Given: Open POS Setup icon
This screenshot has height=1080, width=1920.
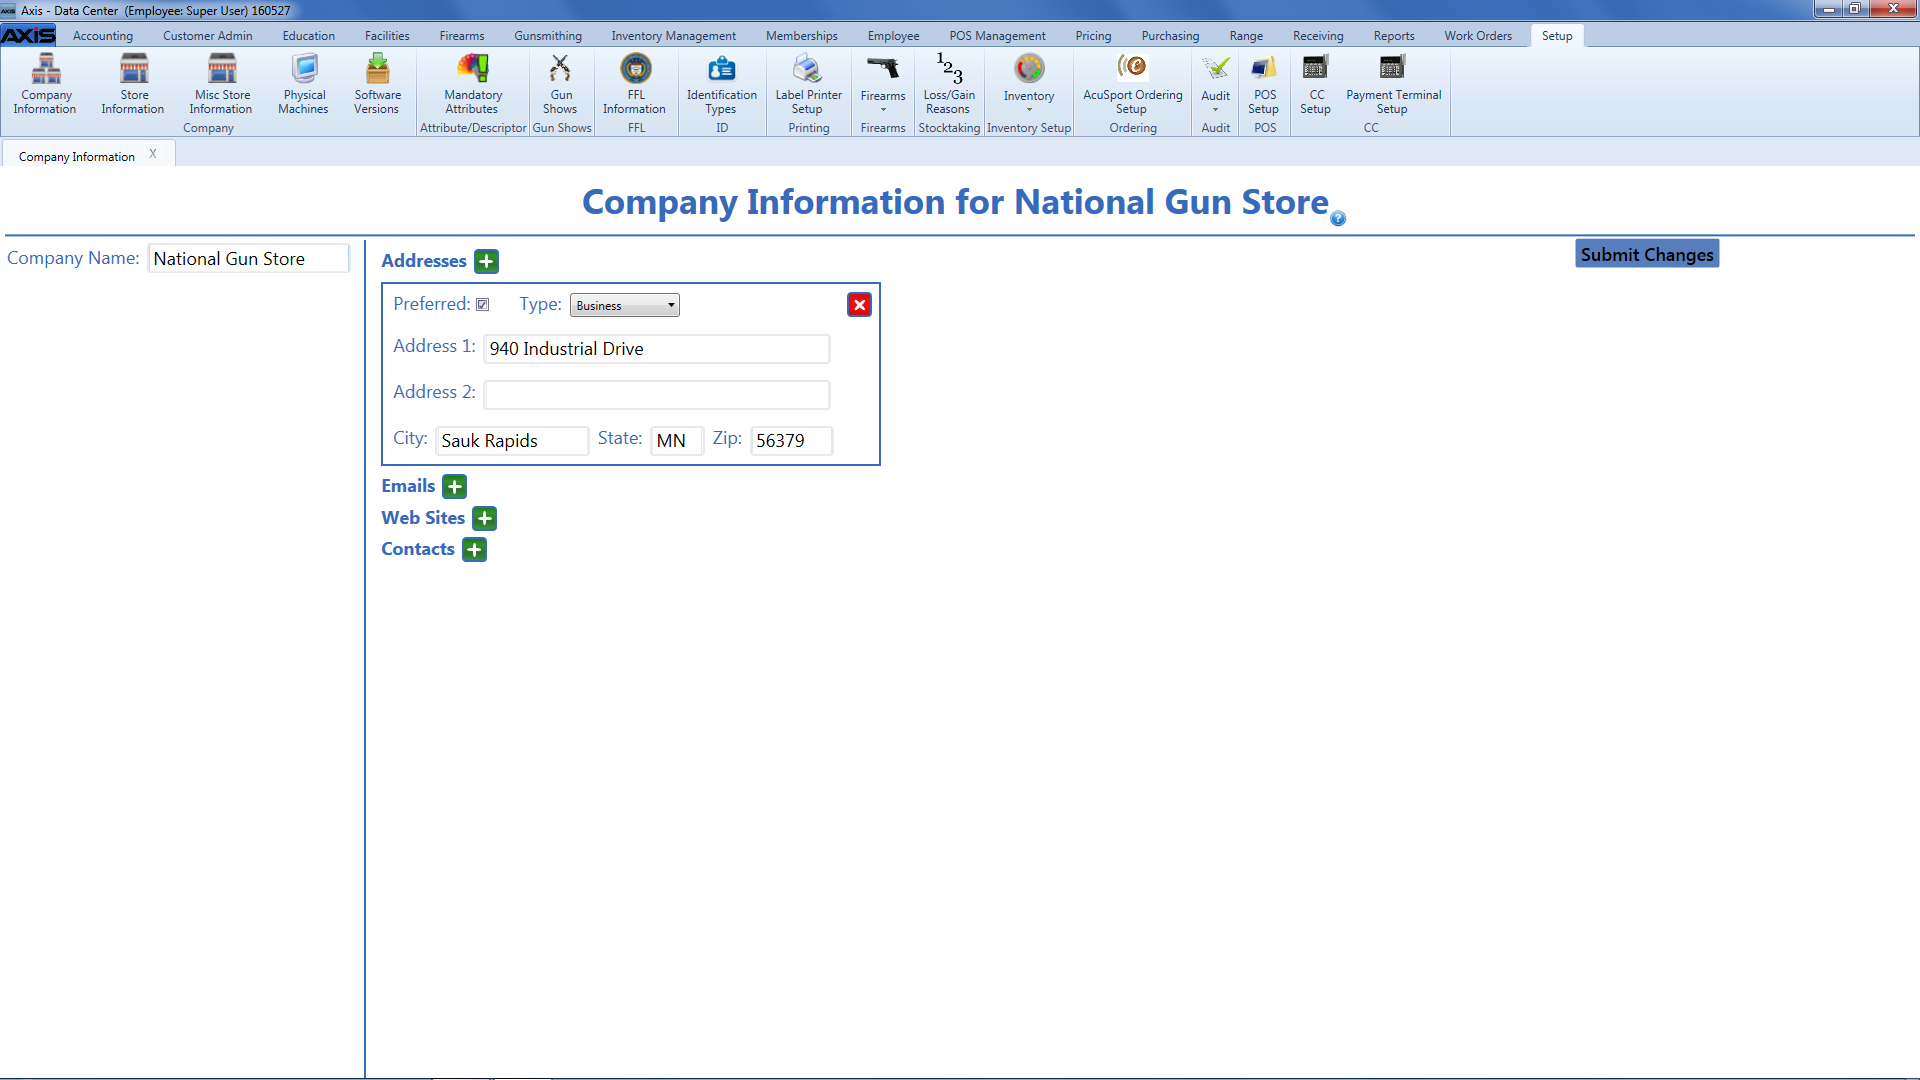Looking at the screenshot, I should [1264, 85].
